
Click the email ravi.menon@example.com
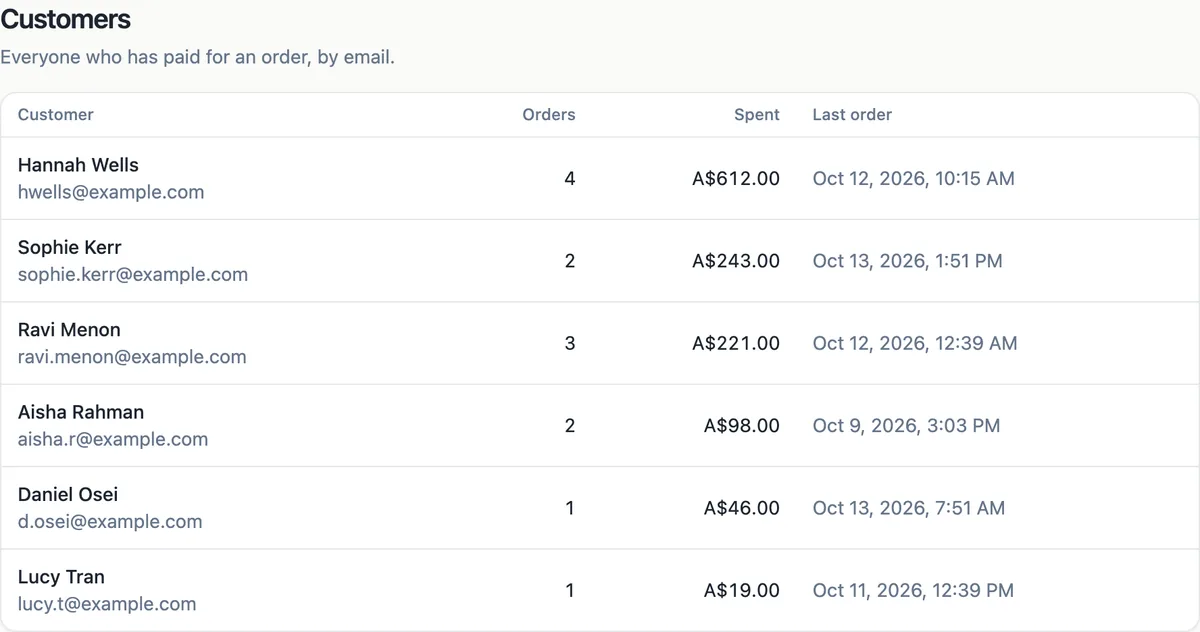click(132, 357)
